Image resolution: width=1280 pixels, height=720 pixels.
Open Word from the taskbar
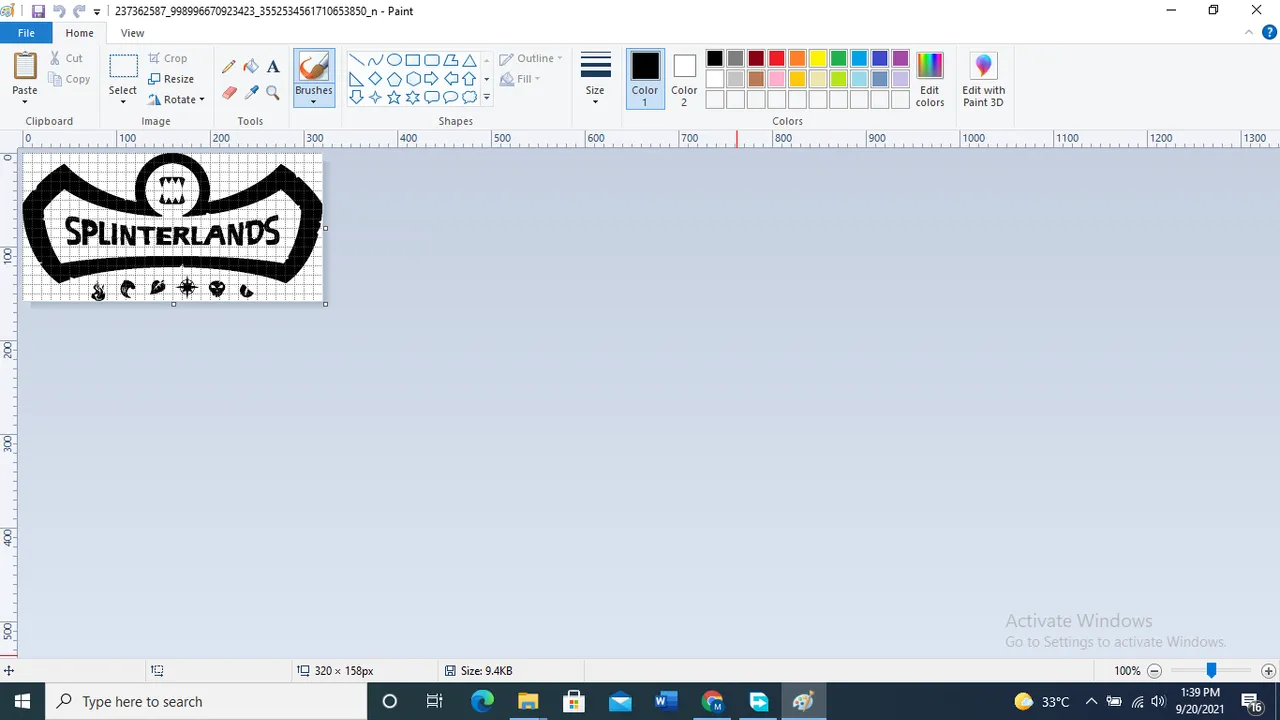pos(666,701)
